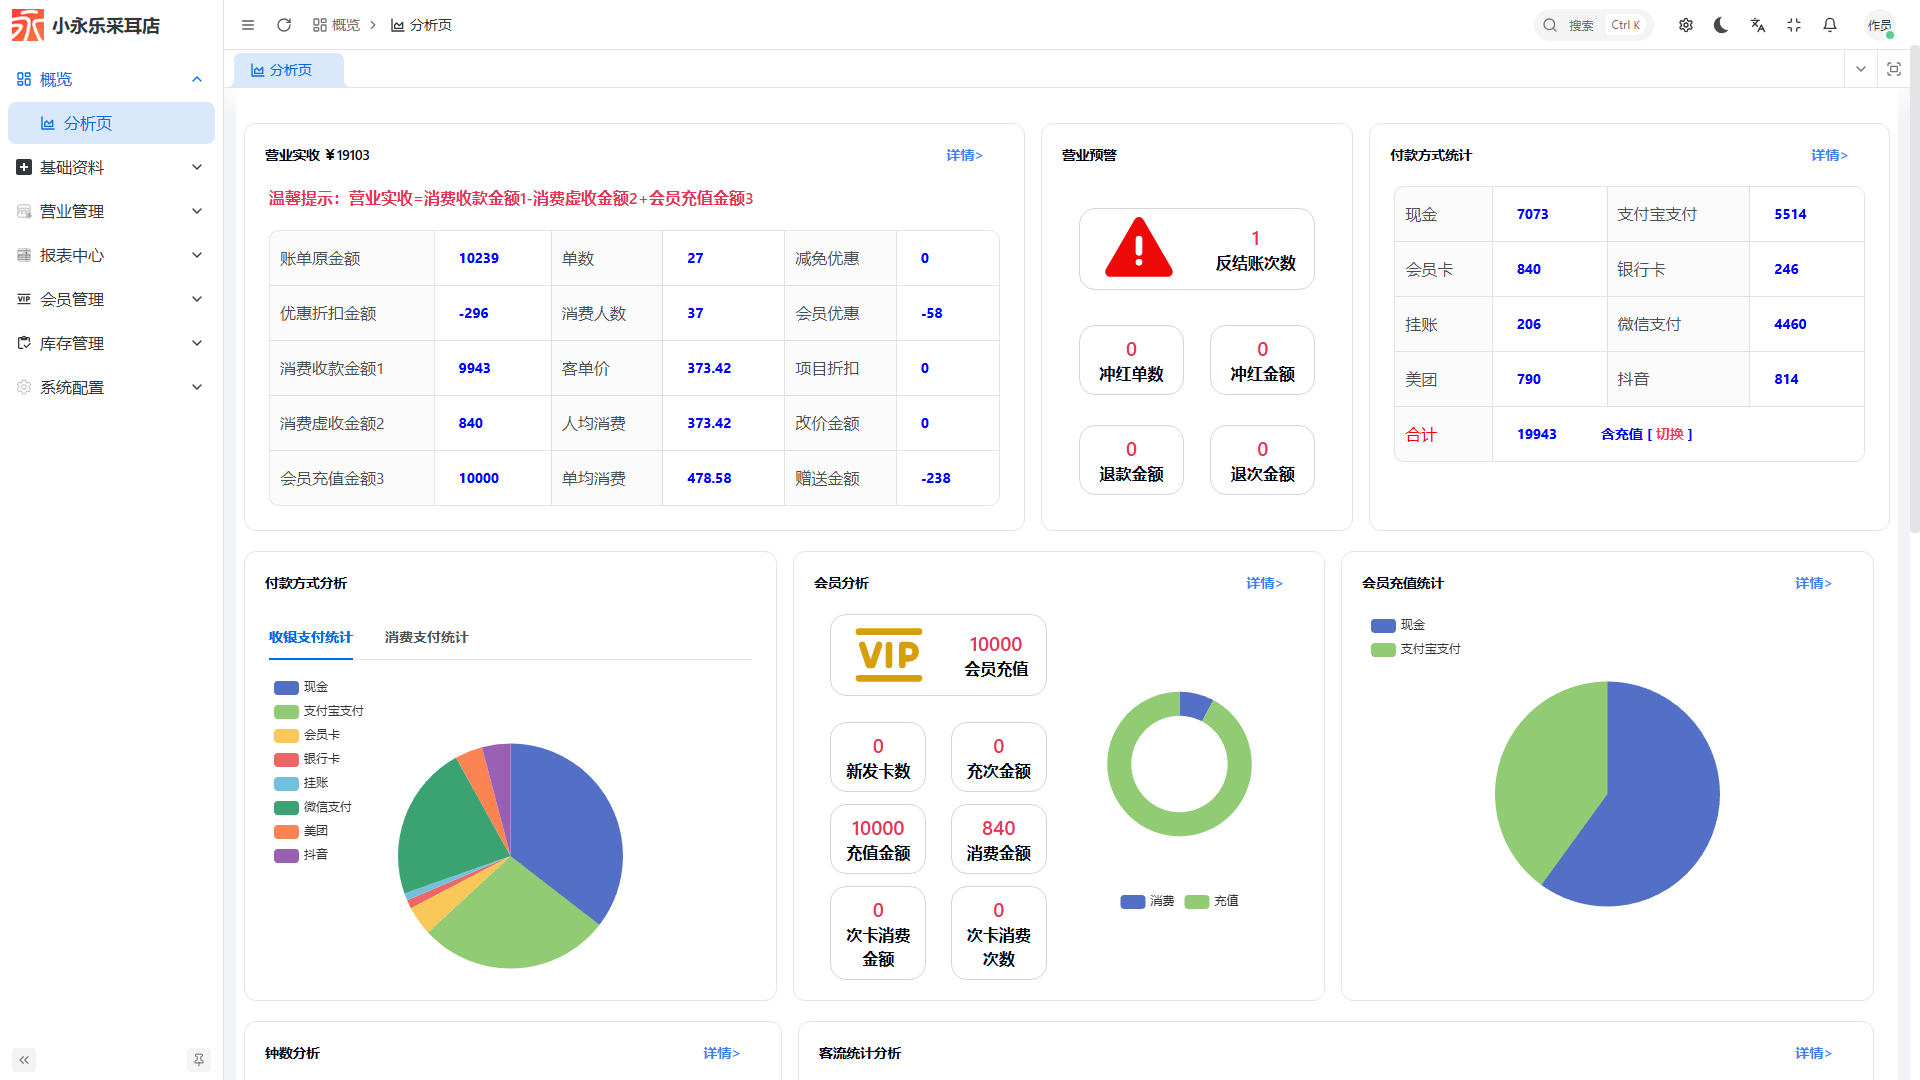1920x1080 pixels.
Task: Click the language switch icon in top bar
Action: (x=1757, y=25)
